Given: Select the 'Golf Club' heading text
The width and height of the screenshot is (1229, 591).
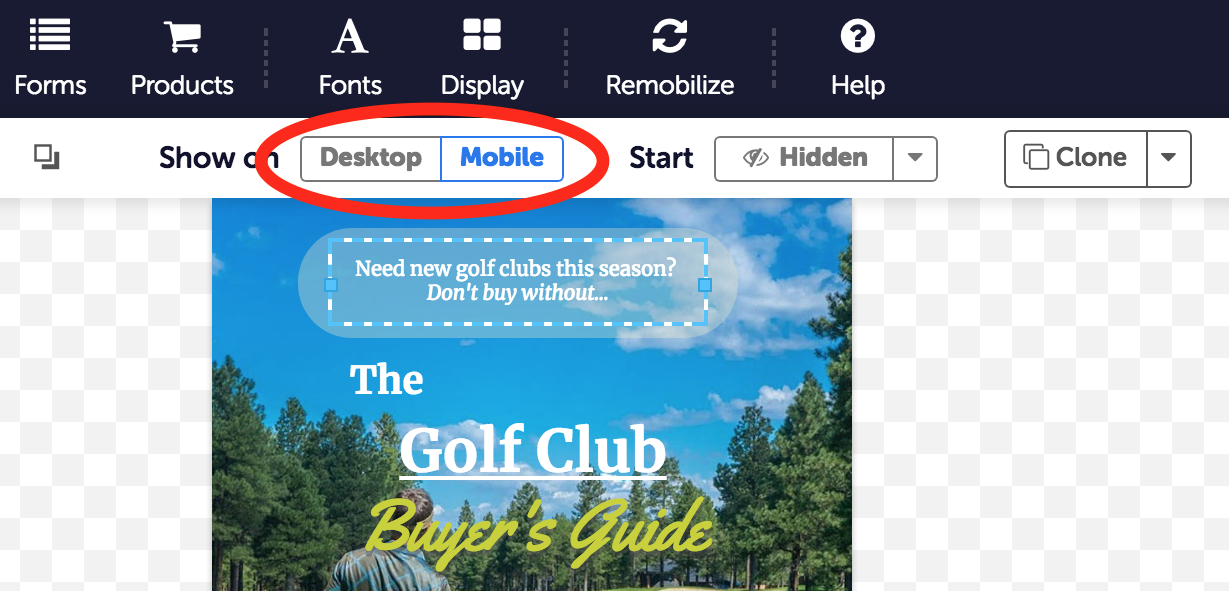Looking at the screenshot, I should [x=533, y=452].
